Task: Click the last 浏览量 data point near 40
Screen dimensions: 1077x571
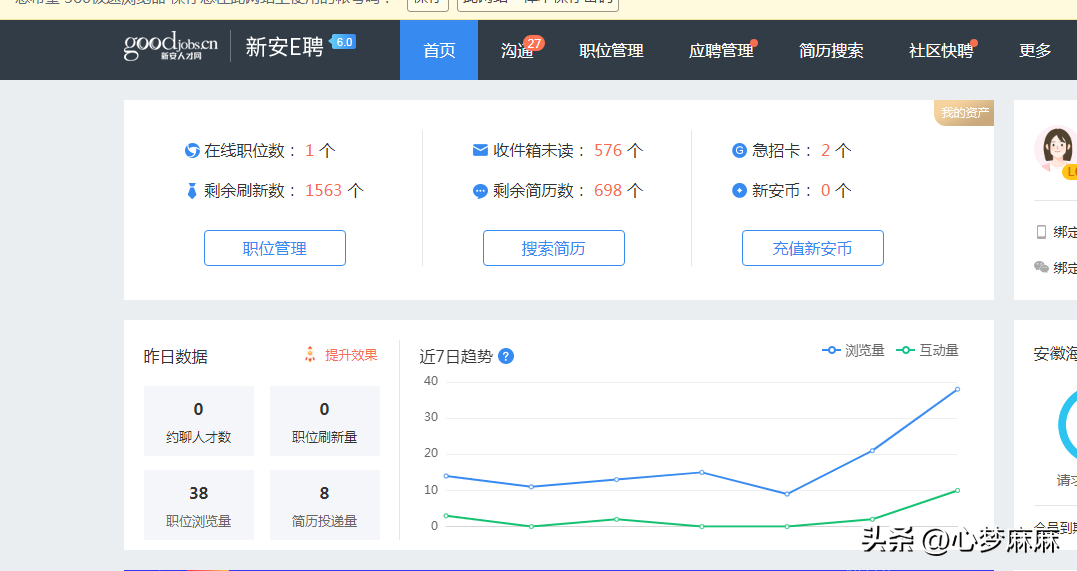Action: [x=957, y=390]
